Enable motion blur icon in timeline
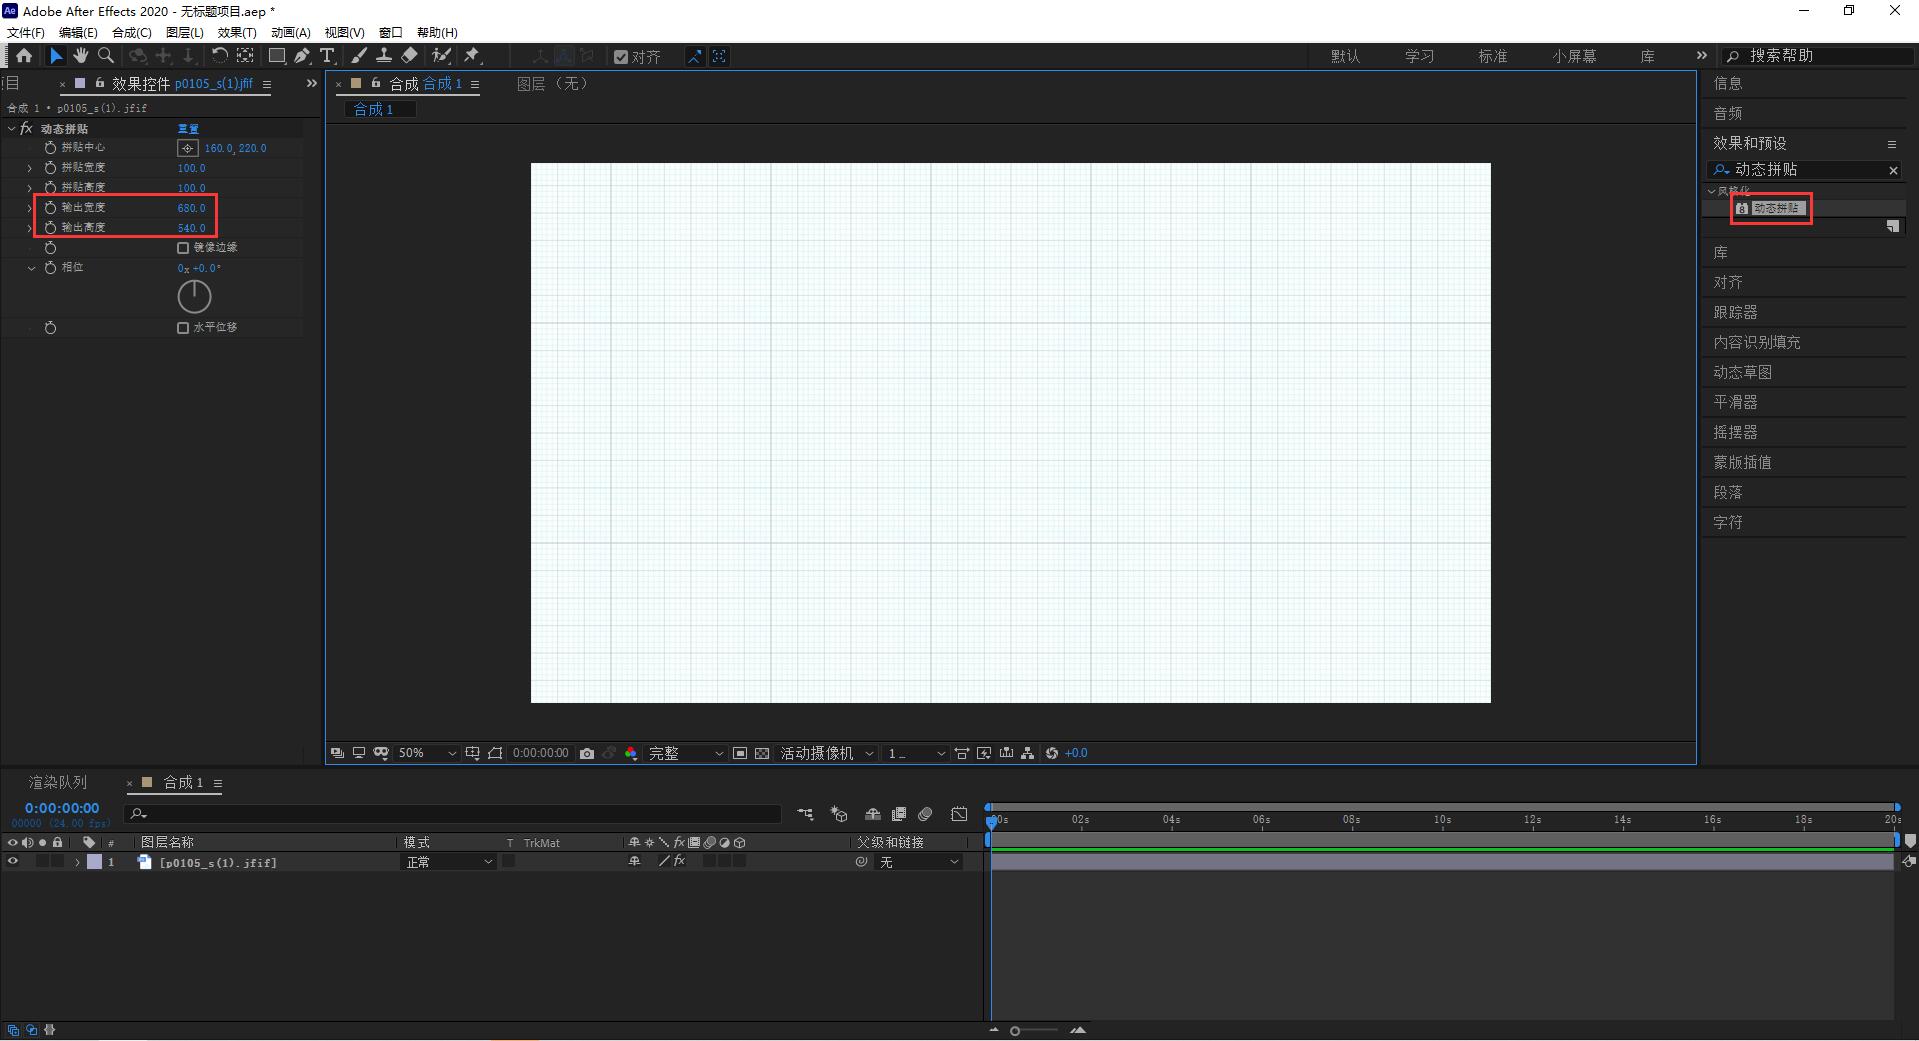This screenshot has width=1919, height=1041. 925,814
